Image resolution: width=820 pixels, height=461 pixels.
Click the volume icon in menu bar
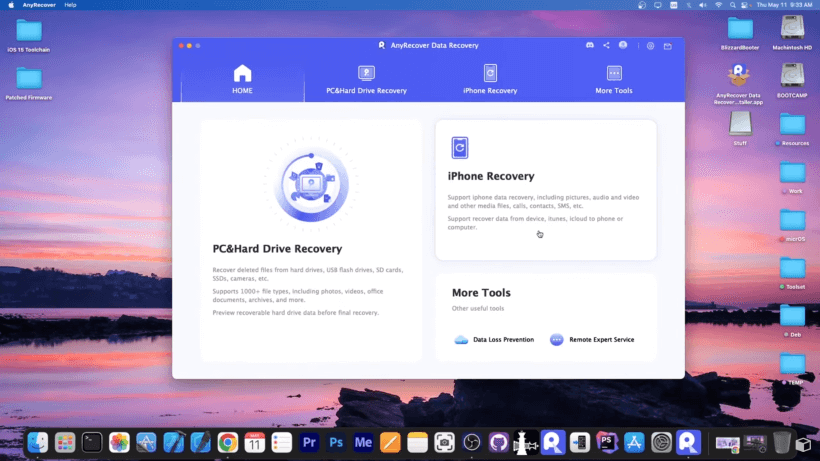pyautogui.click(x=703, y=5)
